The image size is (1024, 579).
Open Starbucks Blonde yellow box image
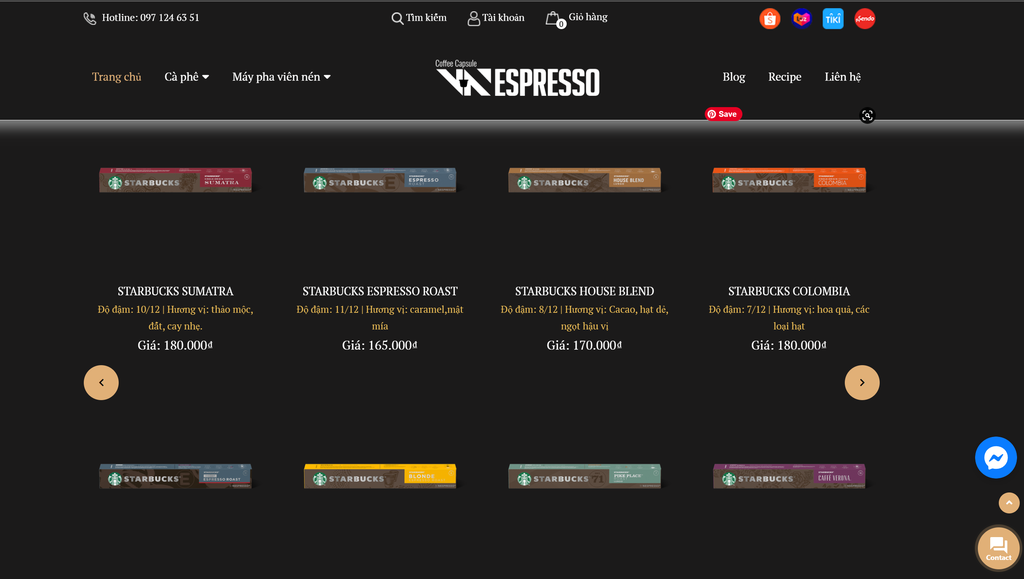[x=380, y=476]
